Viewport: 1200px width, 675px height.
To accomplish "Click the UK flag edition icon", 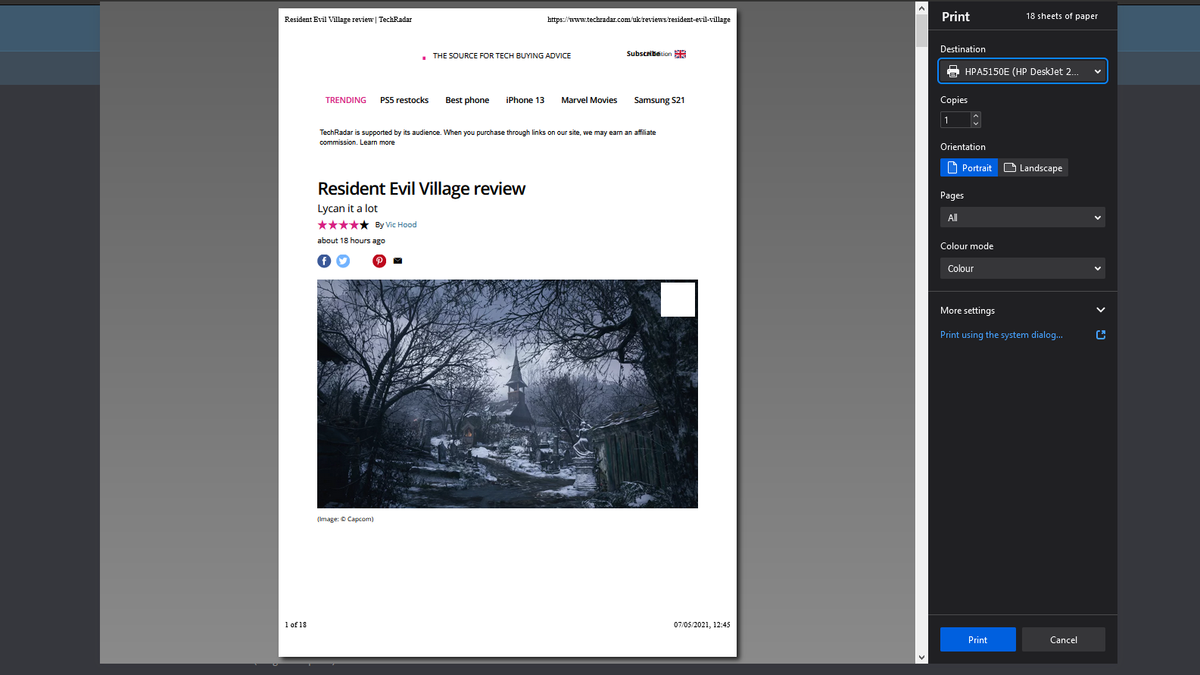I will 678,54.
